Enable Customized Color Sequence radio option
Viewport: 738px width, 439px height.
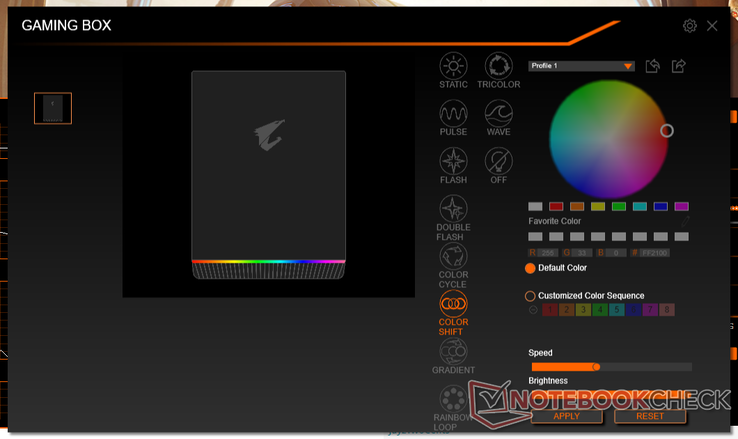point(530,296)
